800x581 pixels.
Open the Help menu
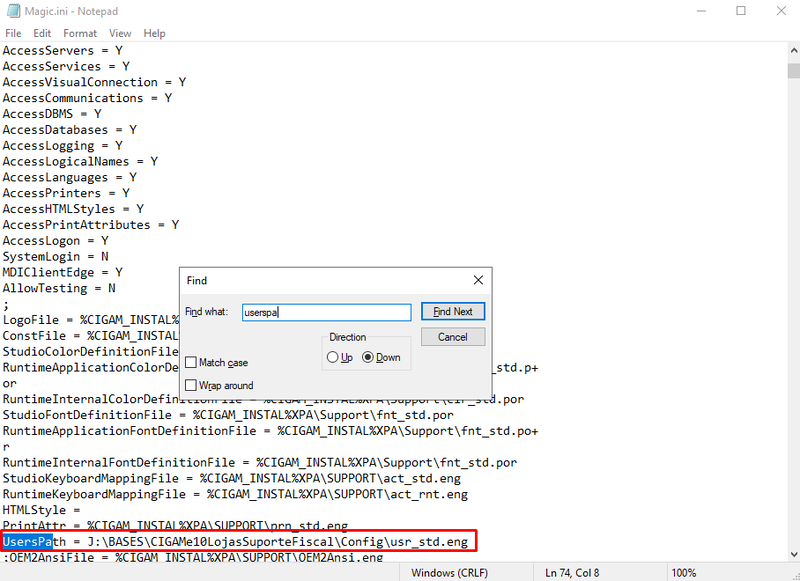154,33
